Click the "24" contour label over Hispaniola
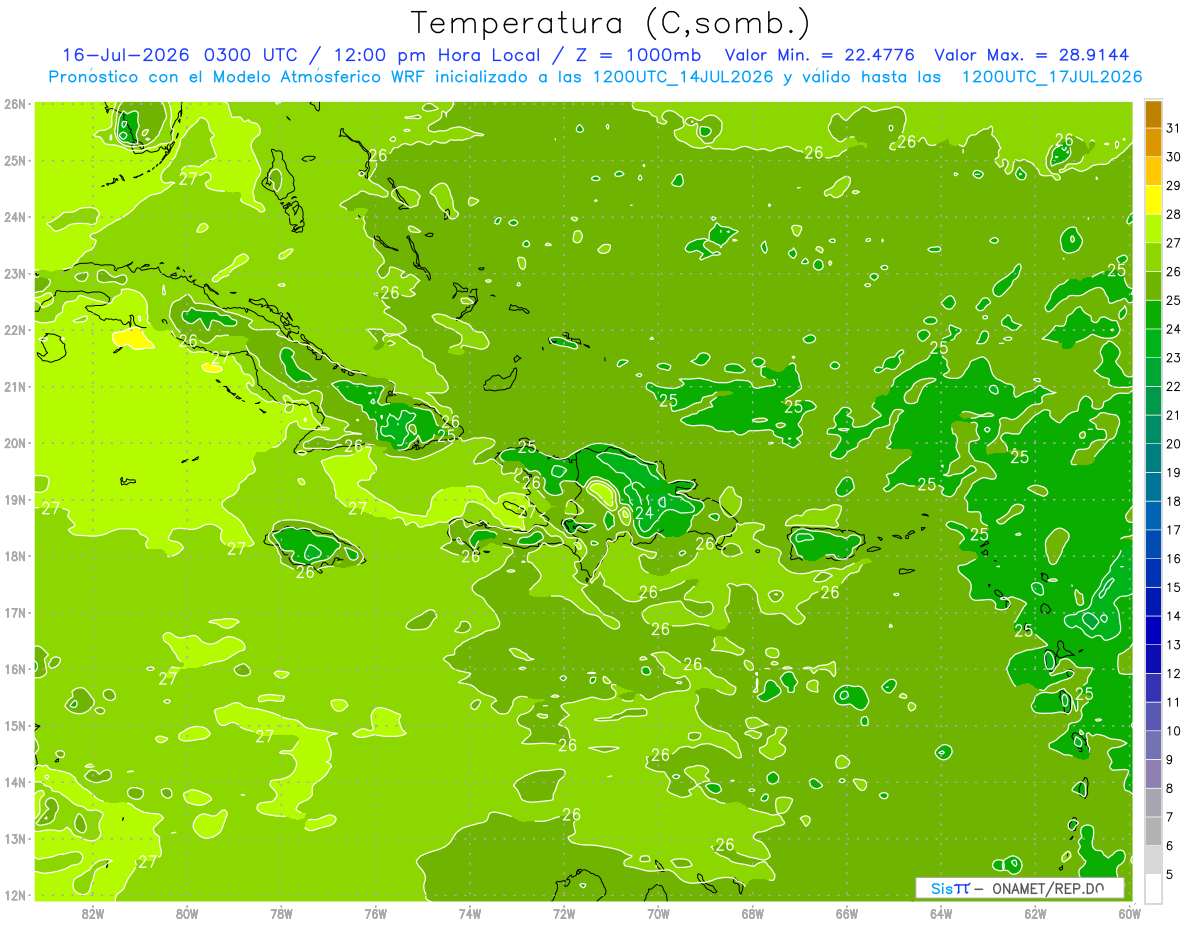 click(x=645, y=513)
